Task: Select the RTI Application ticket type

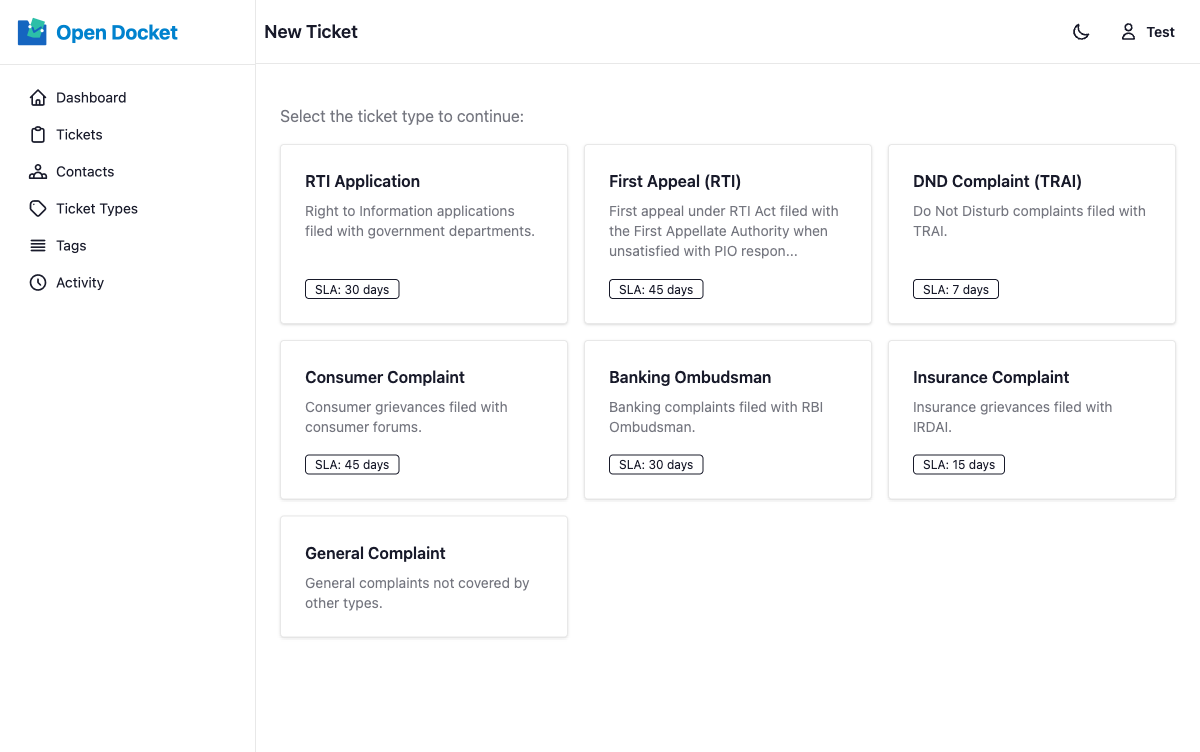Action: (423, 233)
